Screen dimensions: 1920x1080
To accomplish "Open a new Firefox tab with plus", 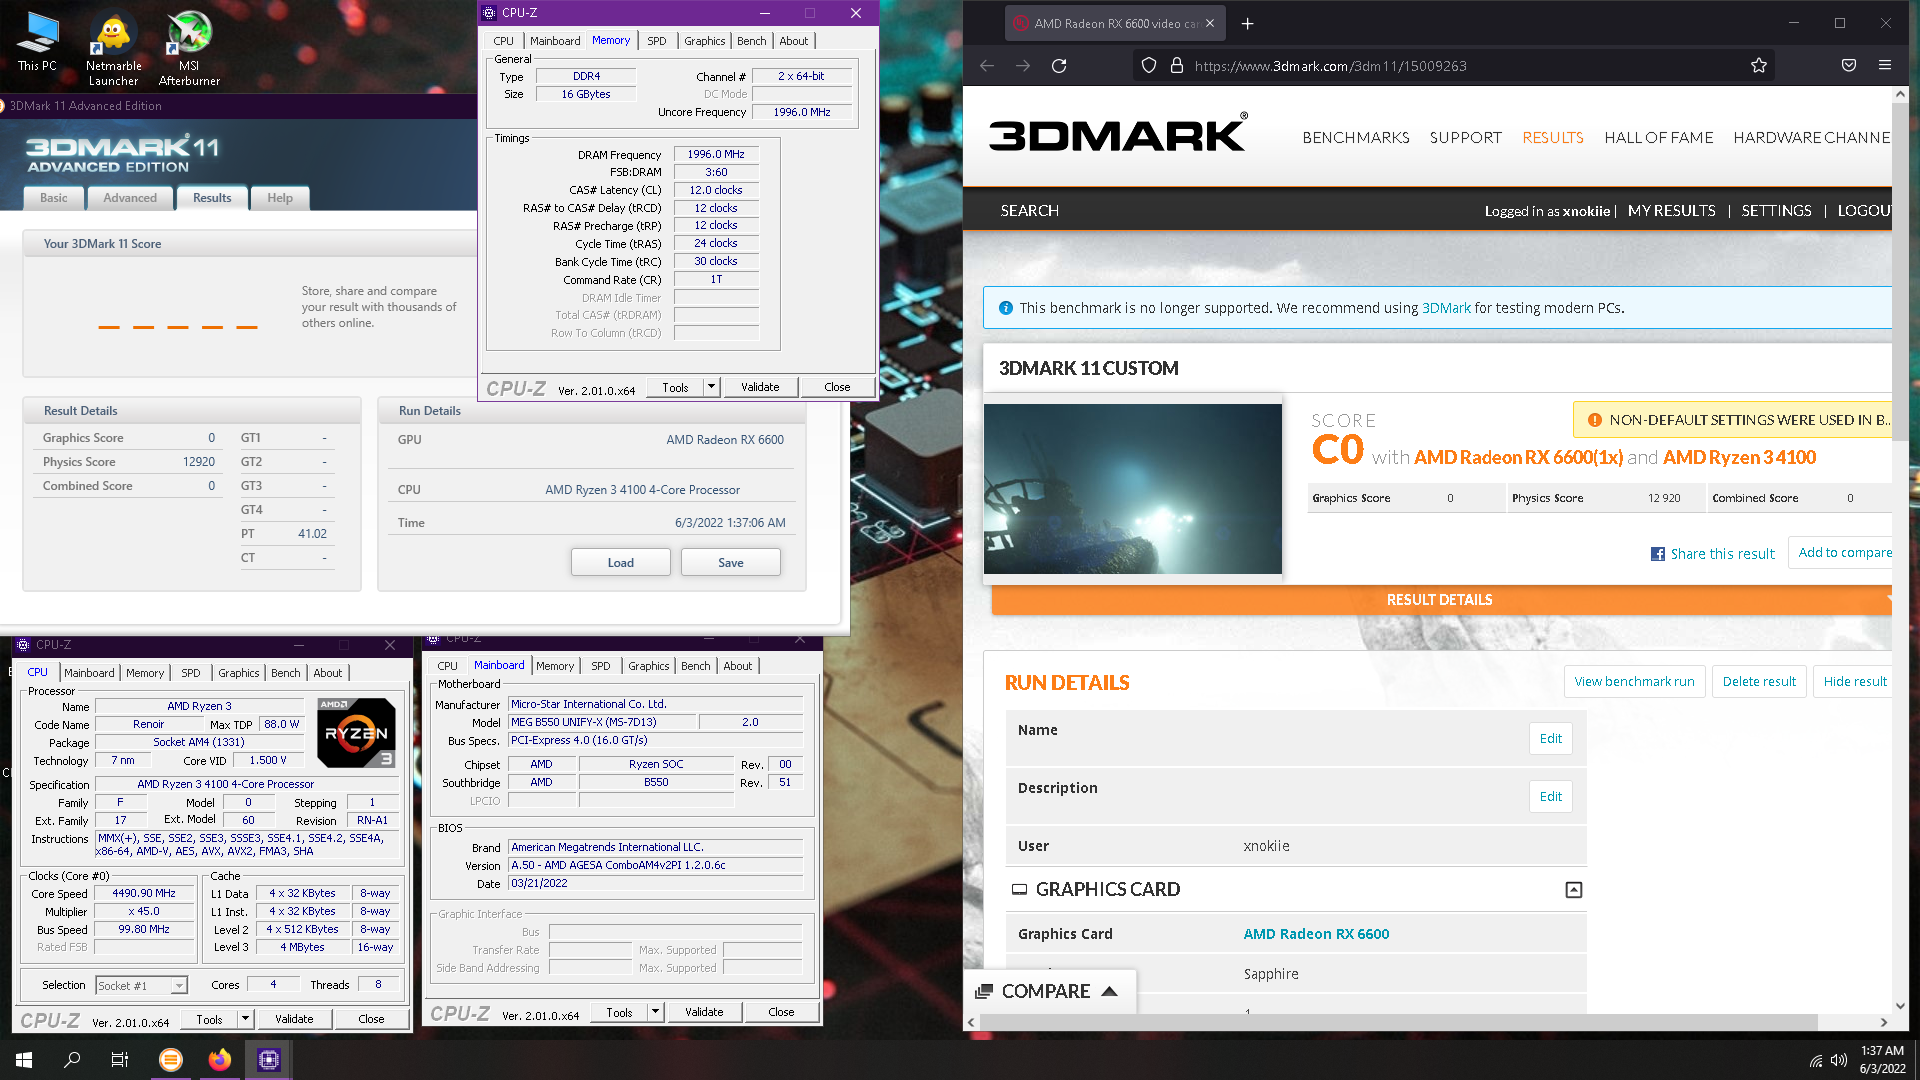I will (x=1247, y=23).
